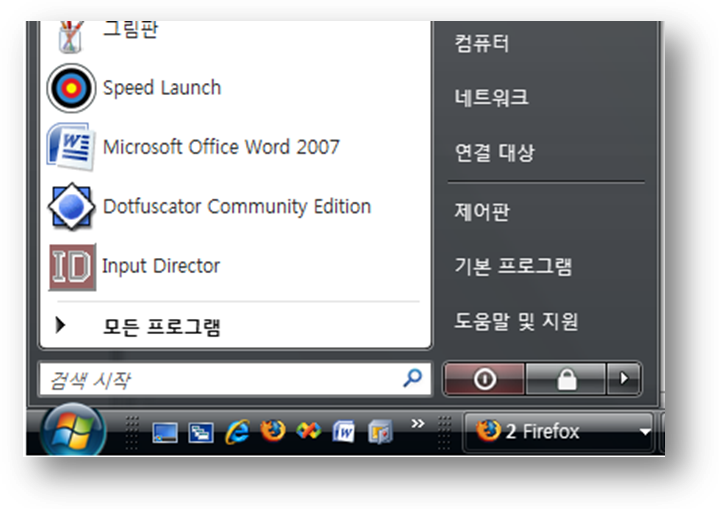Open 네트워크 in the Start menu
719x509 pixels.
click(491, 98)
